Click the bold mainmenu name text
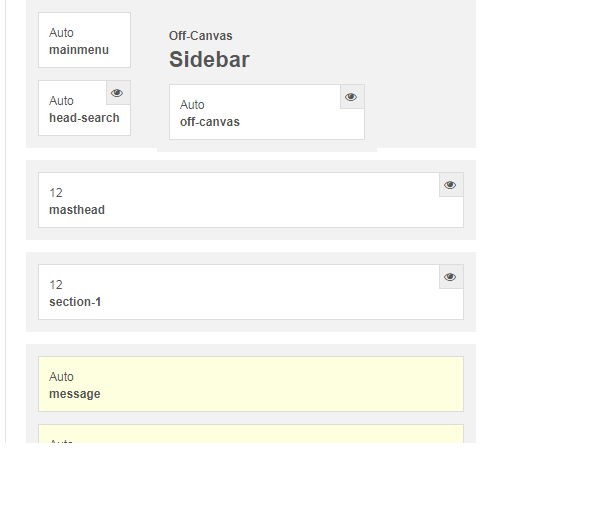The height and width of the screenshot is (530, 600). 79,49
